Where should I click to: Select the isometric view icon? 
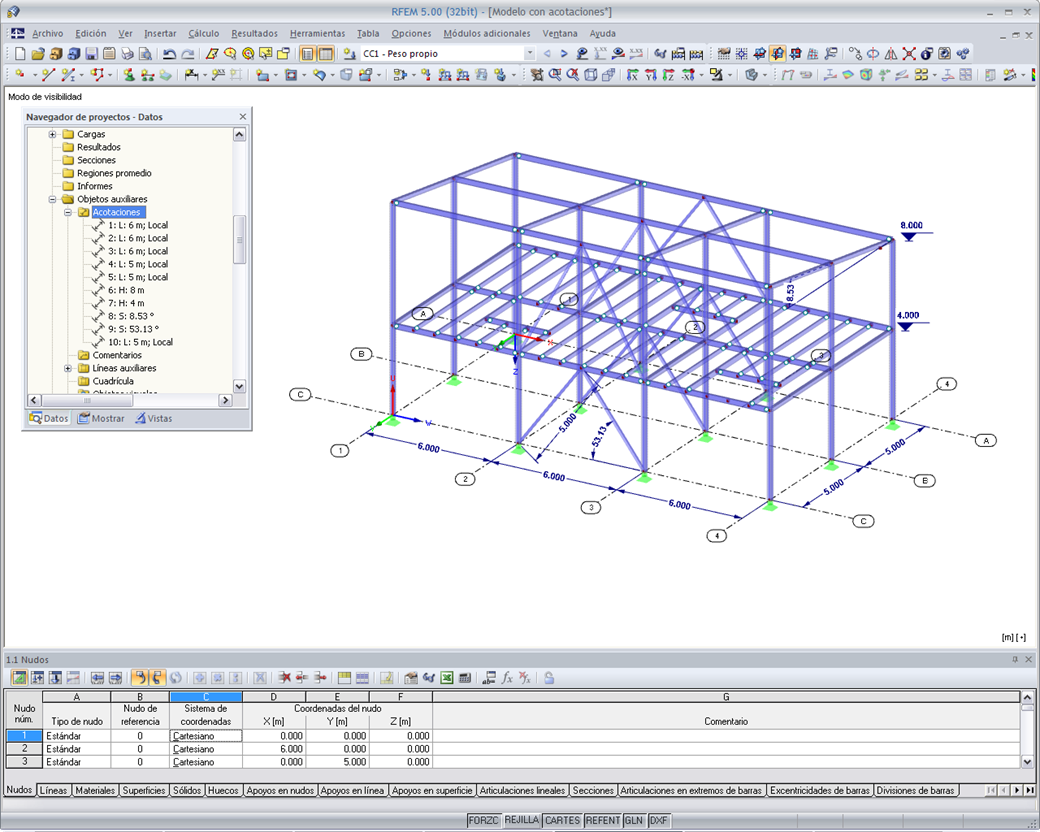pyautogui.click(x=608, y=75)
